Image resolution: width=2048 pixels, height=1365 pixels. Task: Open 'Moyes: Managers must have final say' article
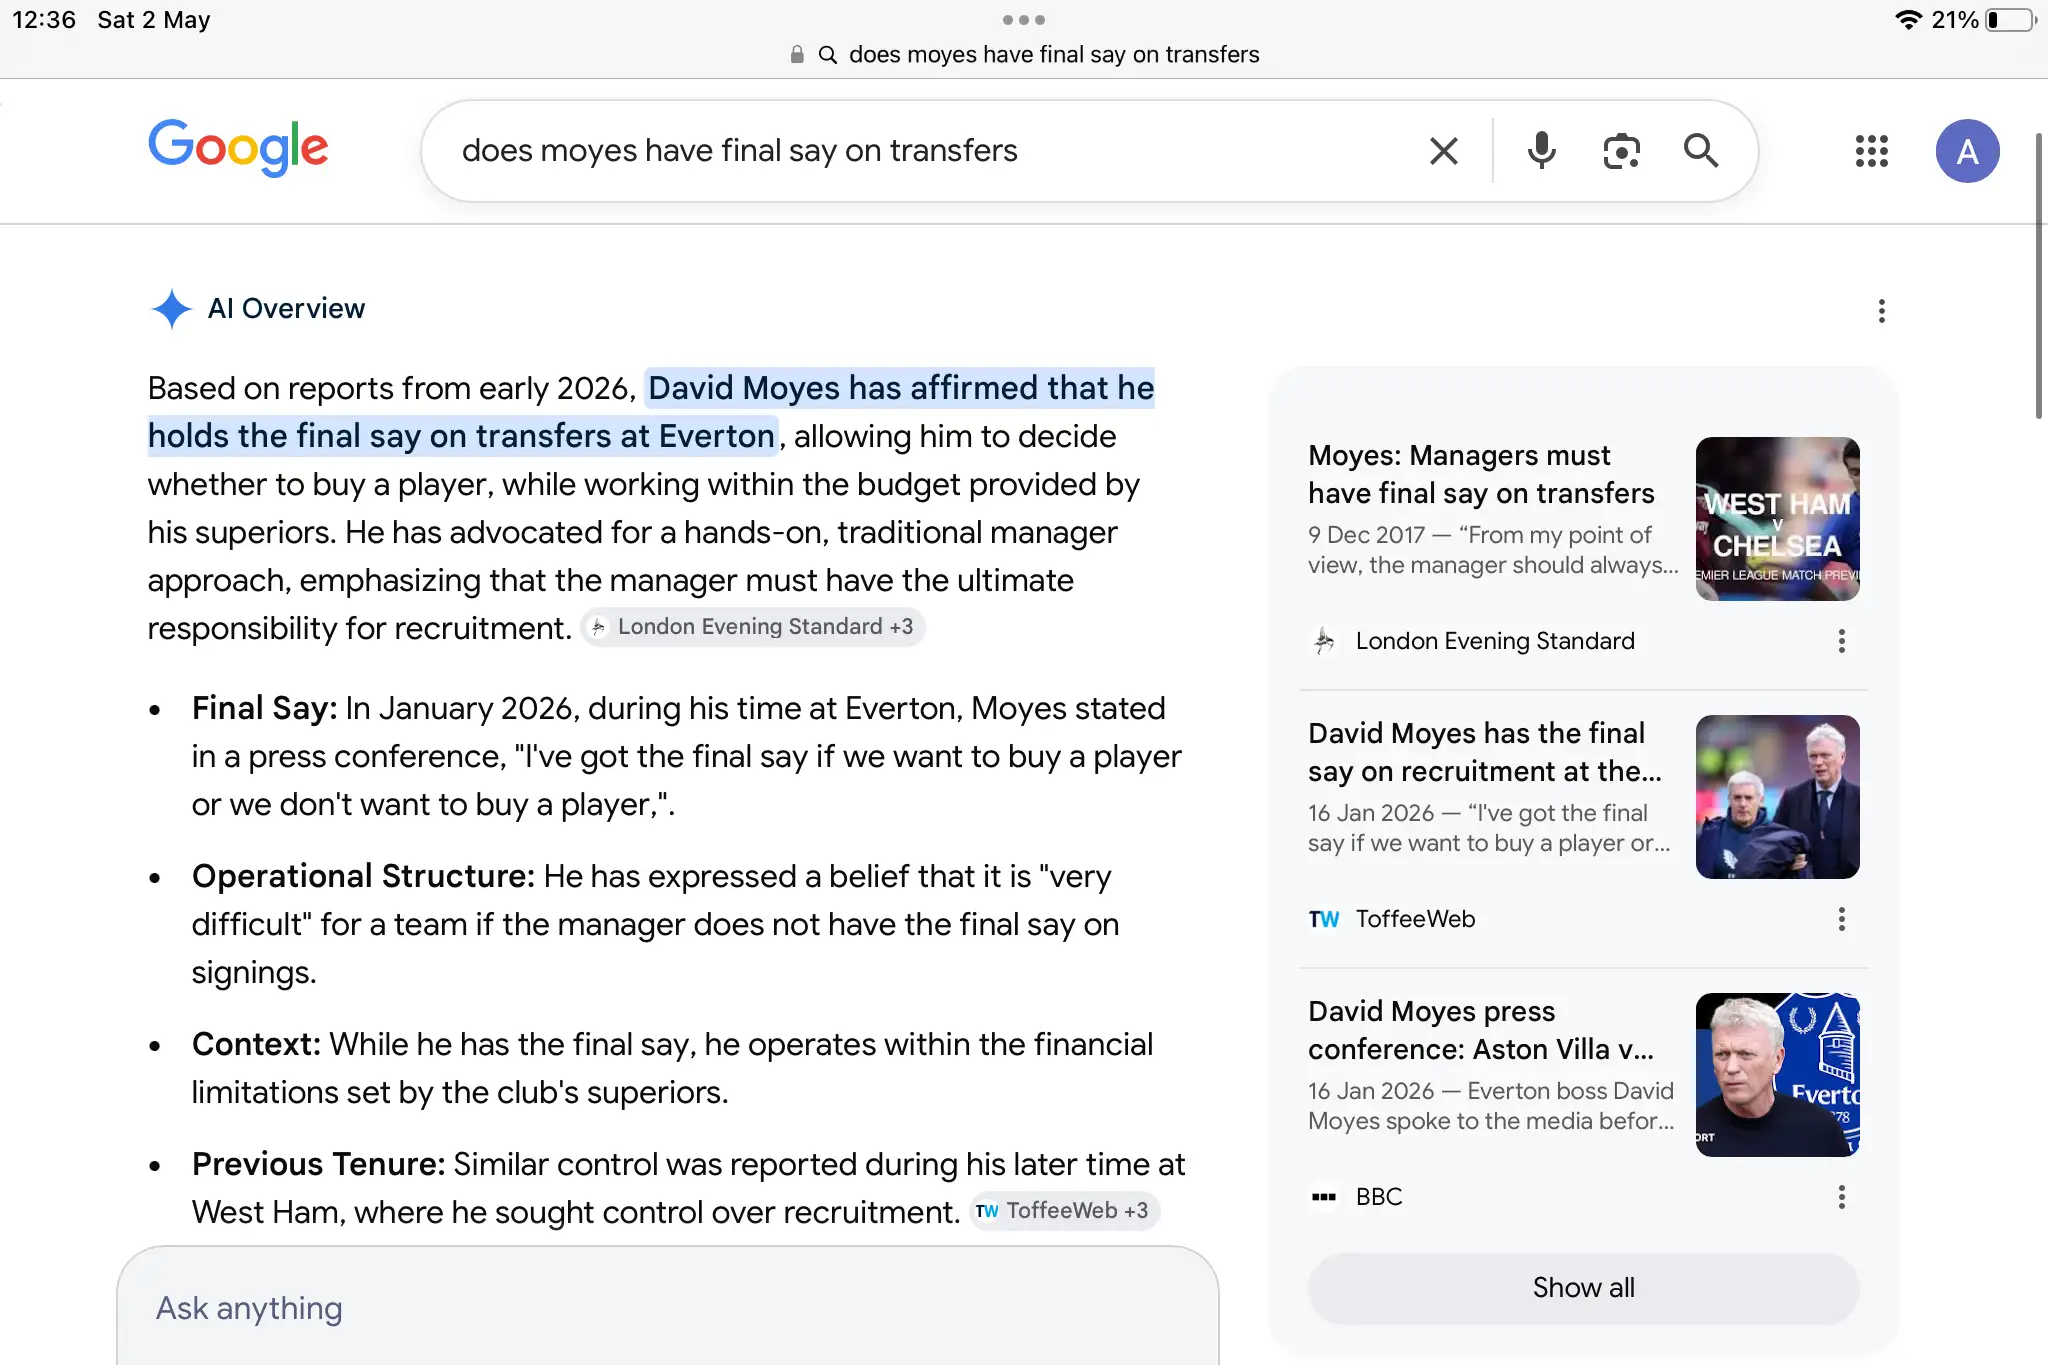coord(1481,474)
